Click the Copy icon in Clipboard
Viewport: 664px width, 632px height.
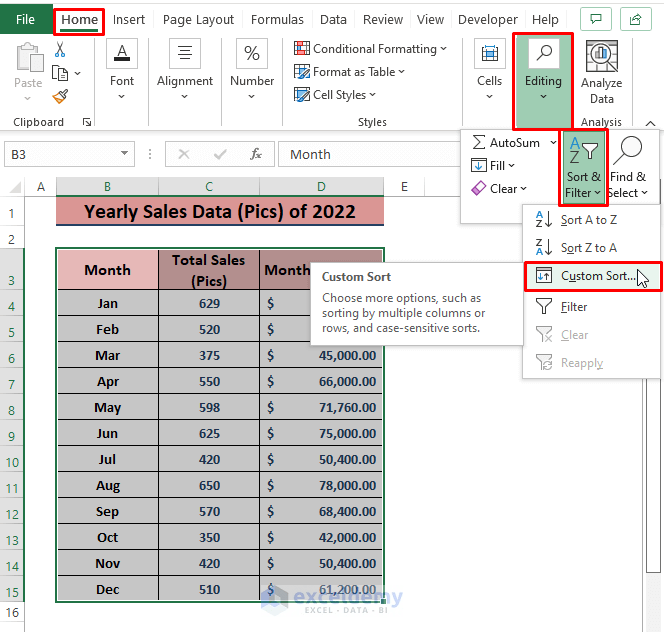[60, 73]
